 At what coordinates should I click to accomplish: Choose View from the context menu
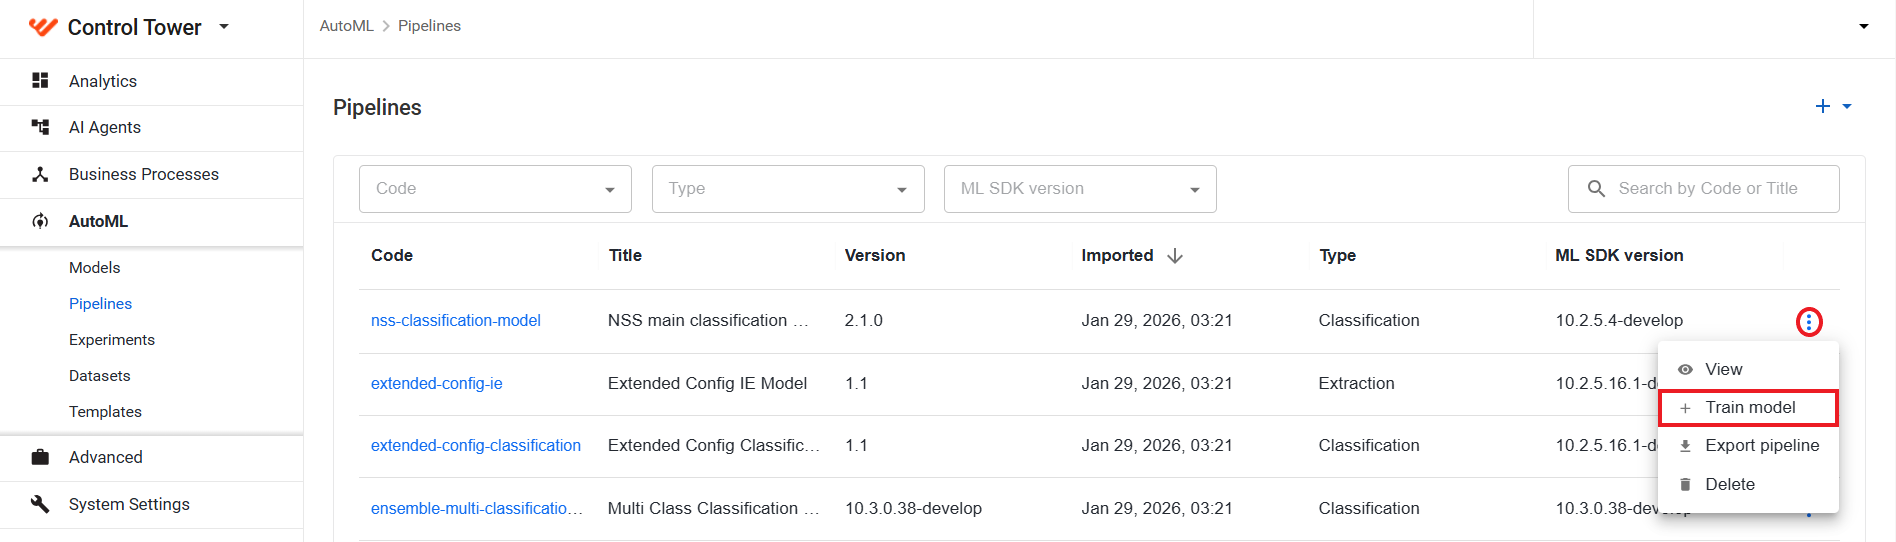pyautogui.click(x=1748, y=369)
